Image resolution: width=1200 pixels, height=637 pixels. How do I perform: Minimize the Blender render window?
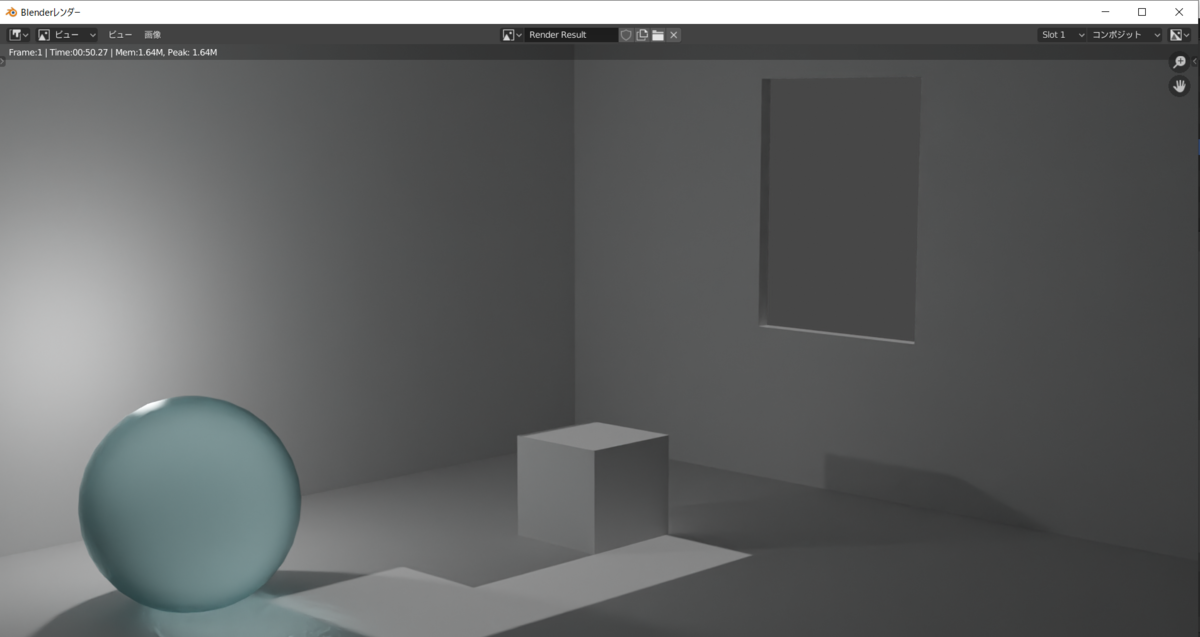pyautogui.click(x=1105, y=12)
